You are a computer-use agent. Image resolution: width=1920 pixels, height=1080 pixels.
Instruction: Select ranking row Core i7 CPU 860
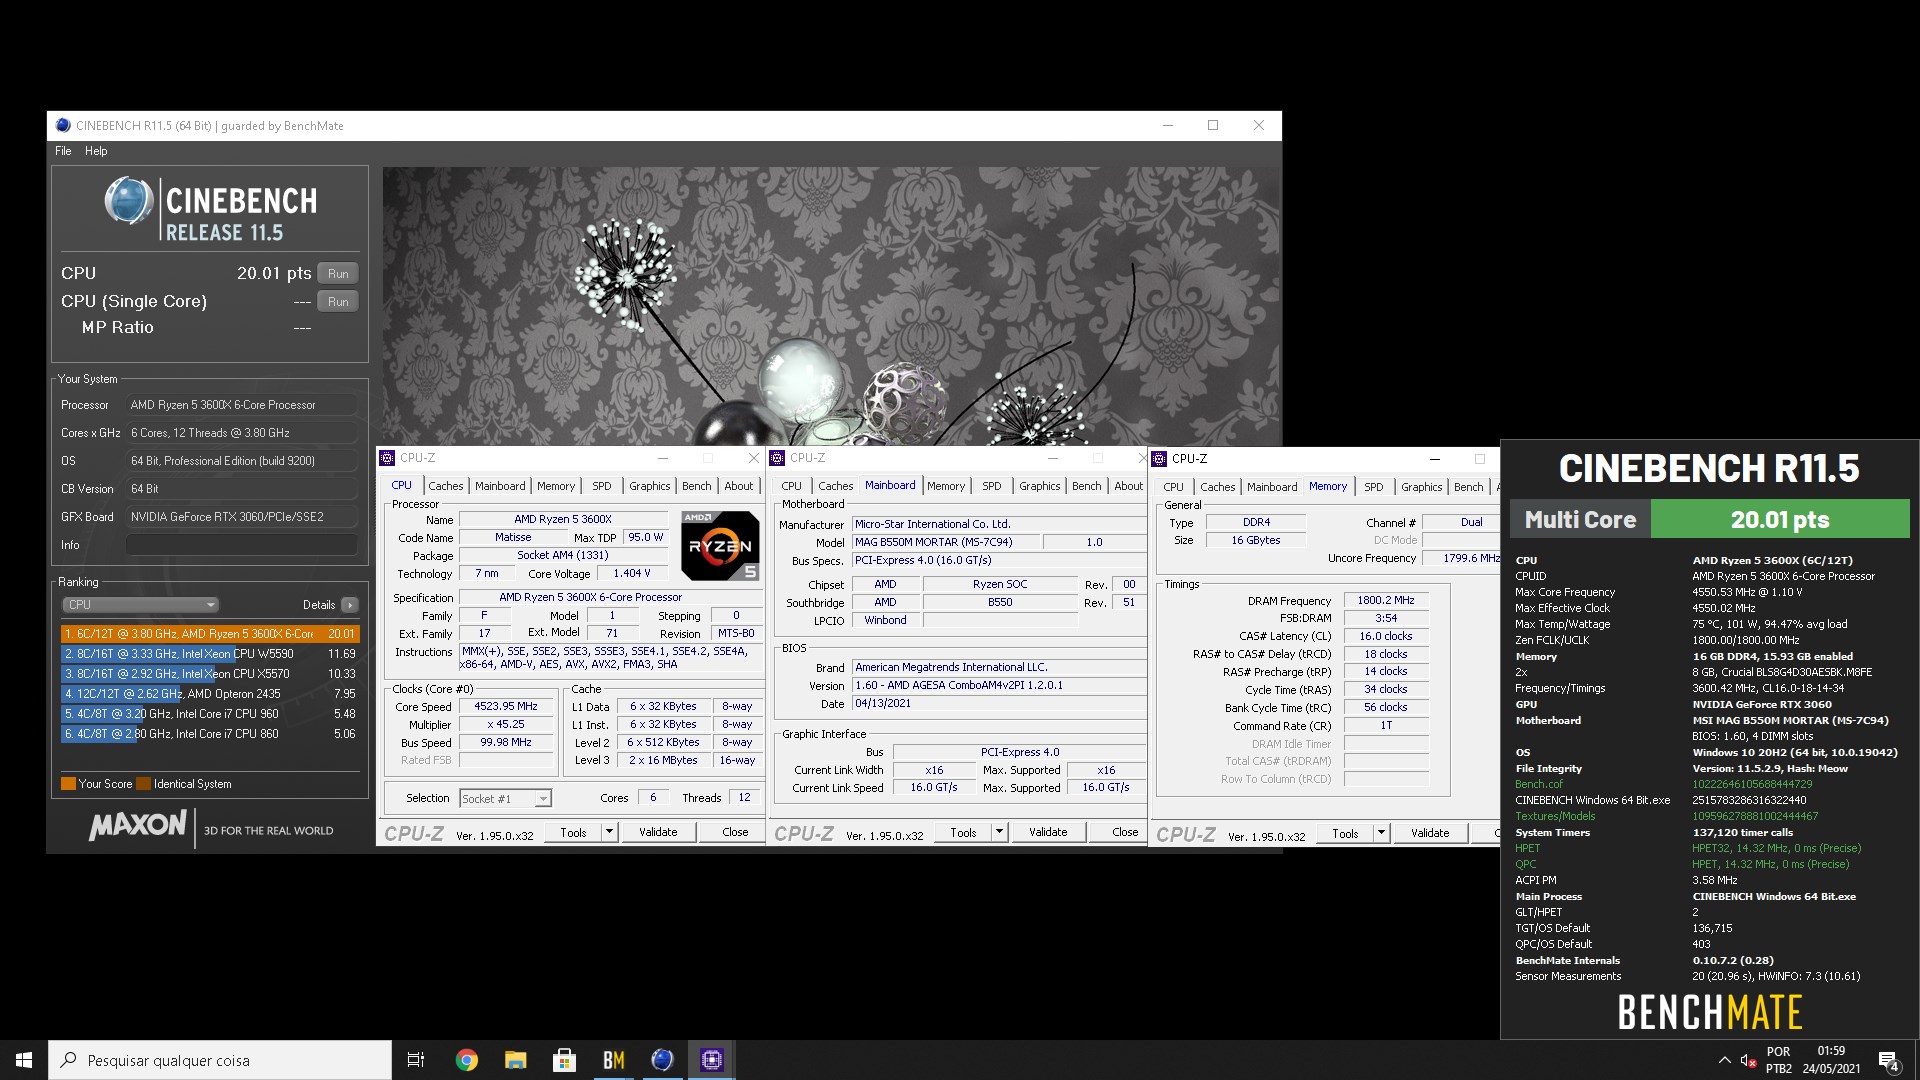point(209,734)
